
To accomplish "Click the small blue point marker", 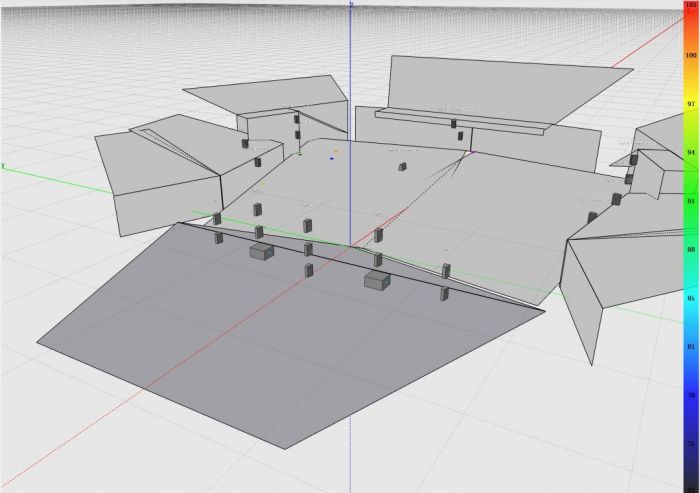I will [331, 158].
